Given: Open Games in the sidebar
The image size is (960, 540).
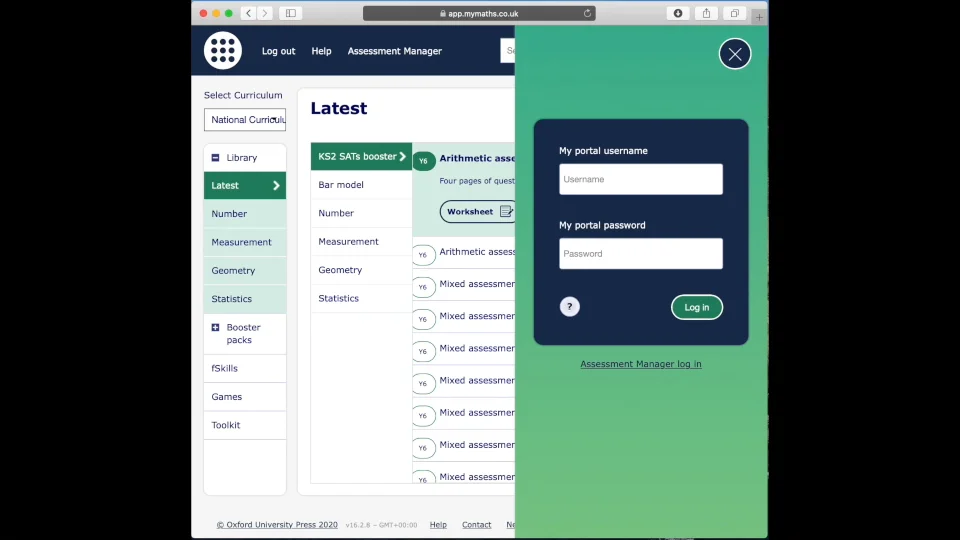Looking at the screenshot, I should tap(245, 397).
